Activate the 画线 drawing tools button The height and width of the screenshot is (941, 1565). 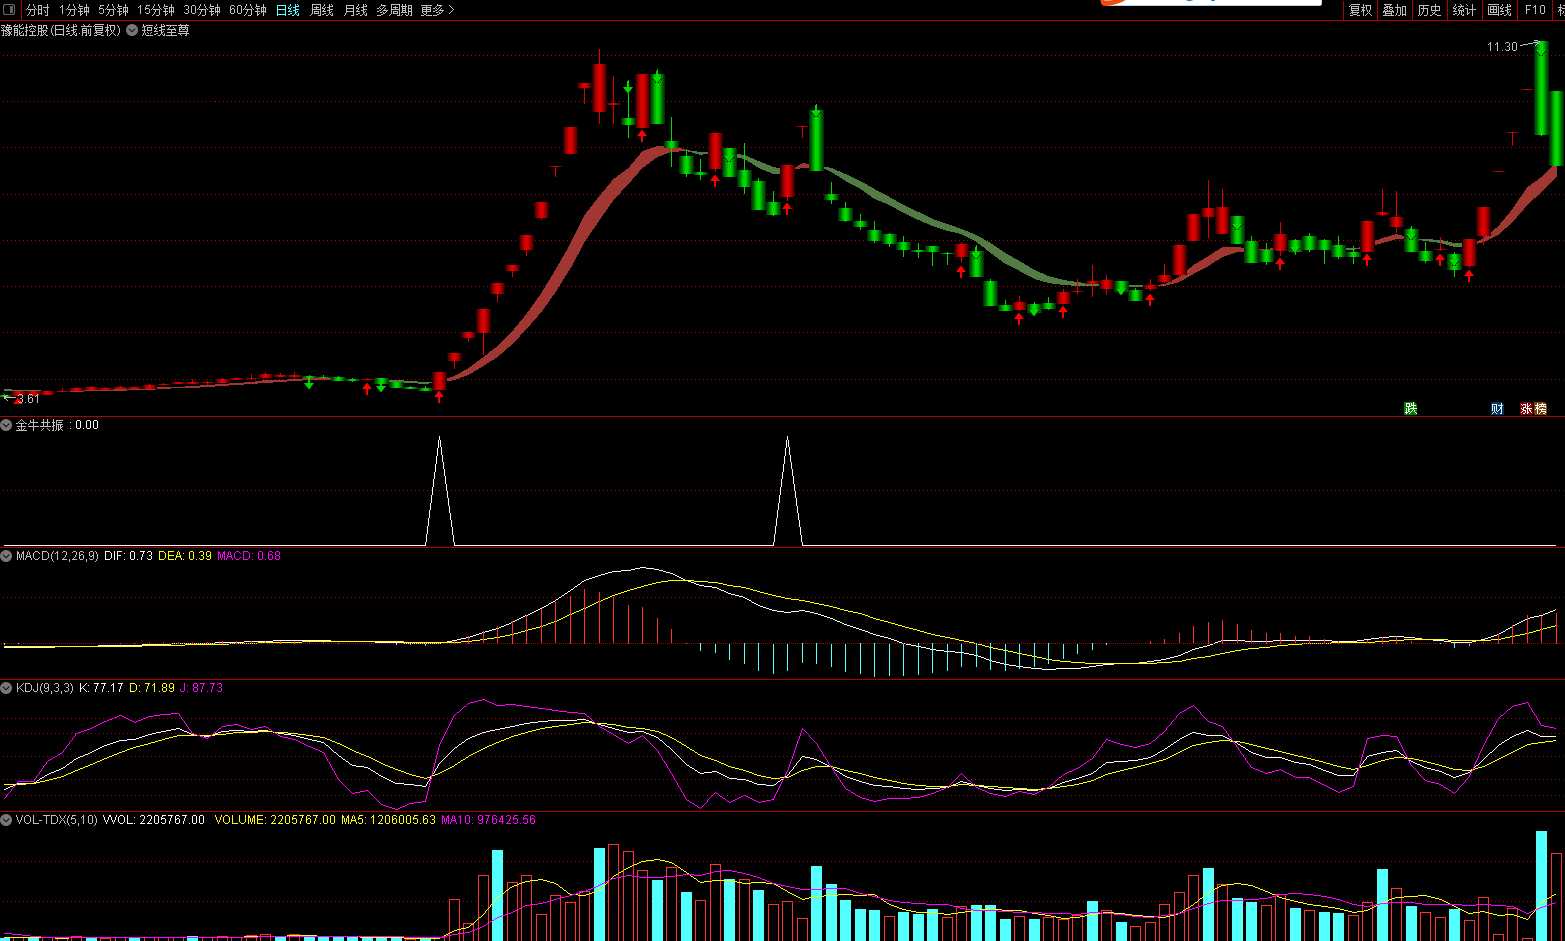[x=1500, y=10]
